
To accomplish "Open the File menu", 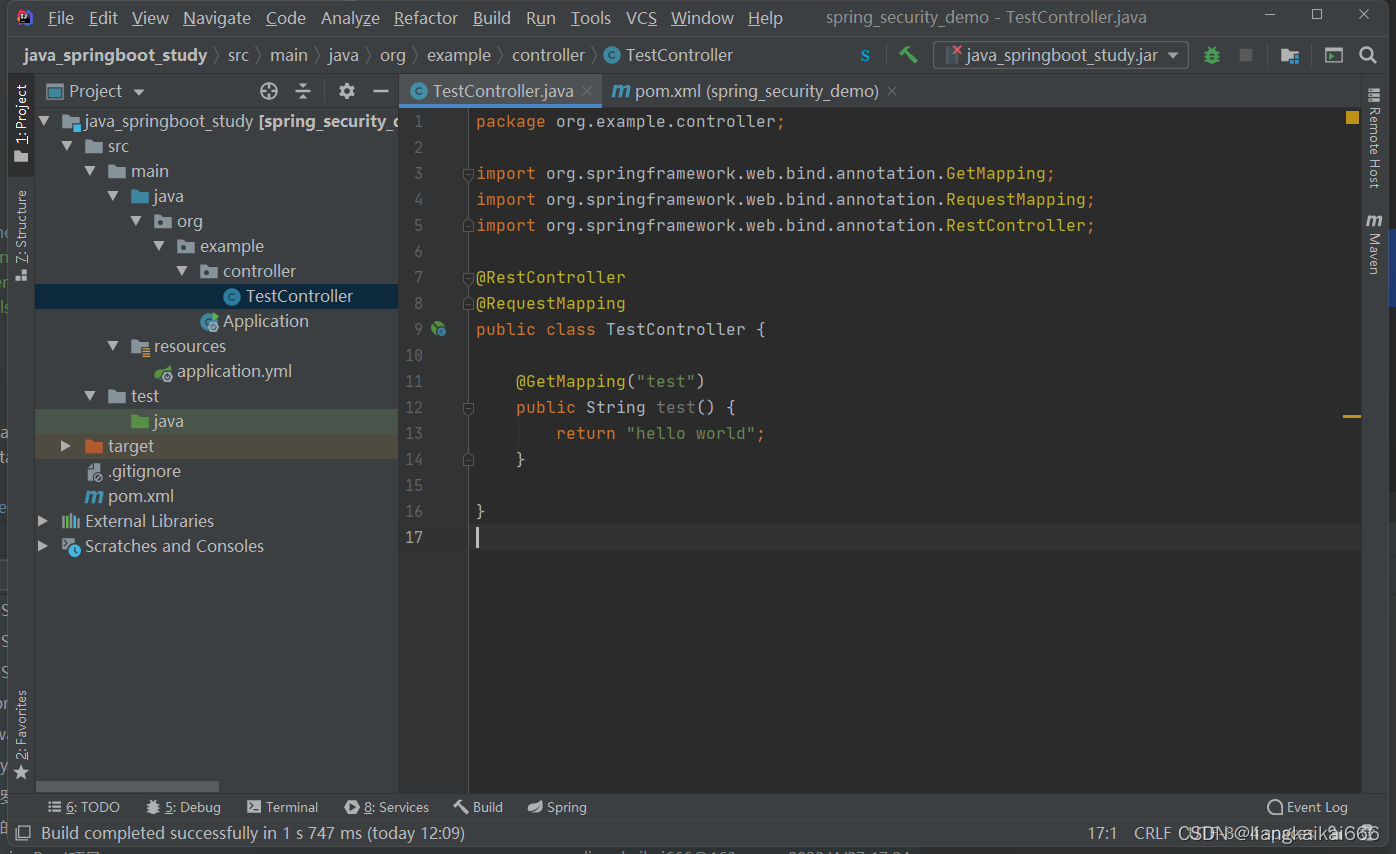I will (60, 18).
